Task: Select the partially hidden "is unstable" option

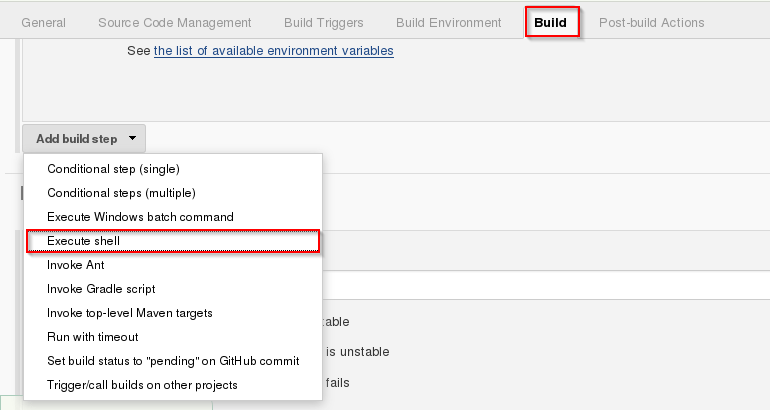Action: 355,352
